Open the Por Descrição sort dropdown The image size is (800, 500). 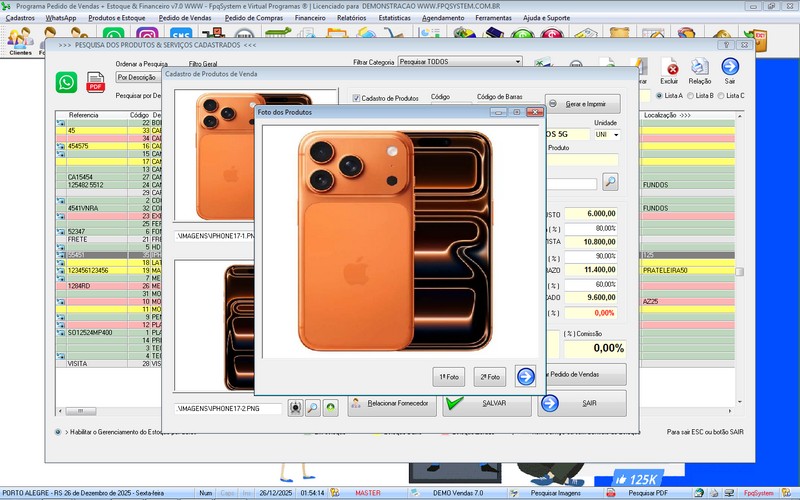pyautogui.click(x=136, y=77)
